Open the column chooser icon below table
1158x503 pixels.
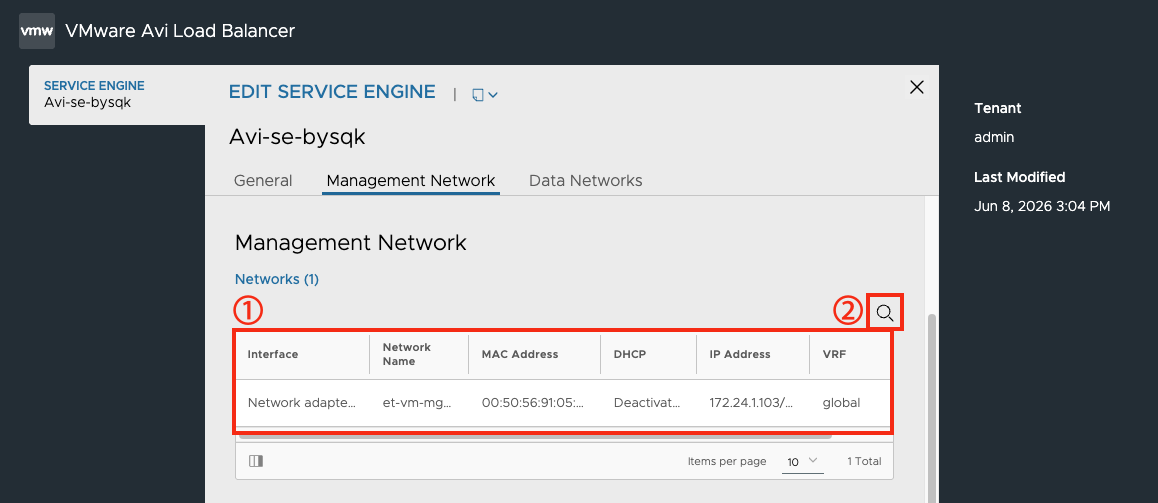(256, 461)
